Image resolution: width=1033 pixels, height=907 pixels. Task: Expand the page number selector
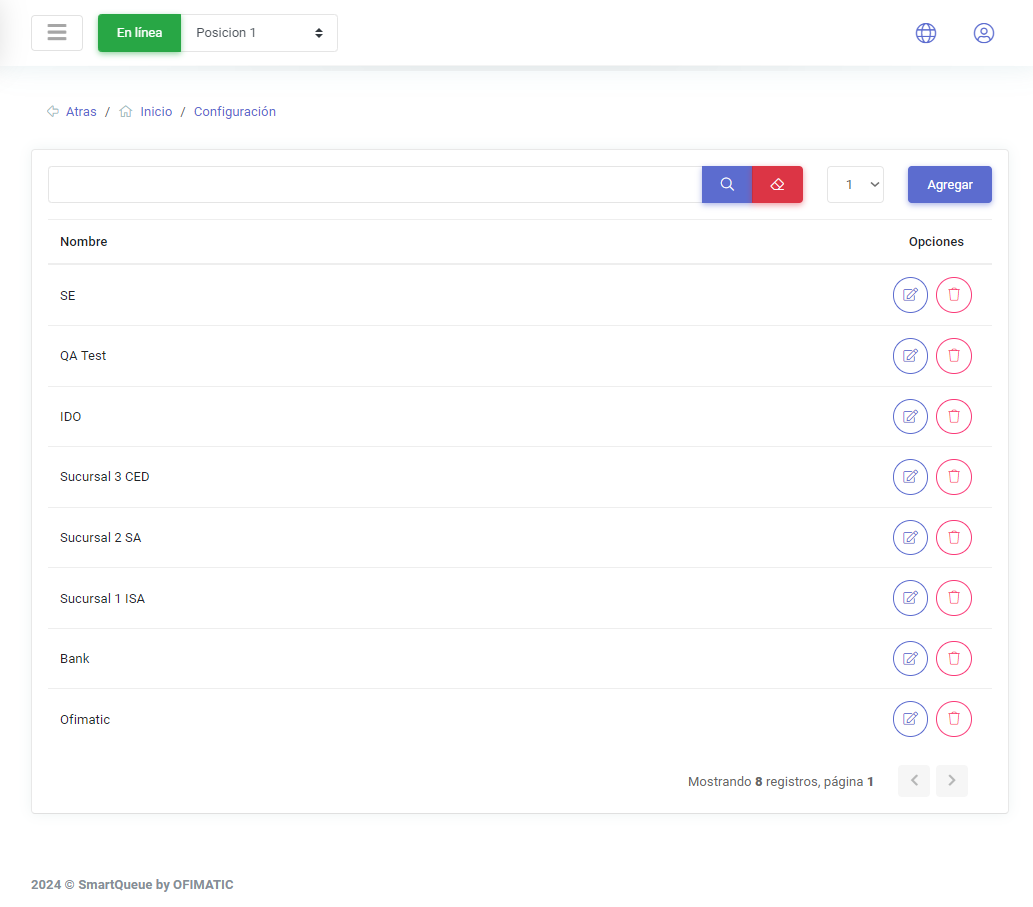click(855, 185)
